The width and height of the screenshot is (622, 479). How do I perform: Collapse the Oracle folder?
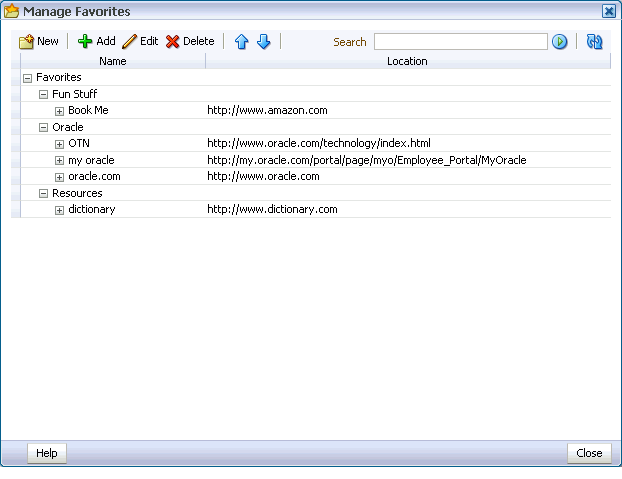click(x=43, y=128)
